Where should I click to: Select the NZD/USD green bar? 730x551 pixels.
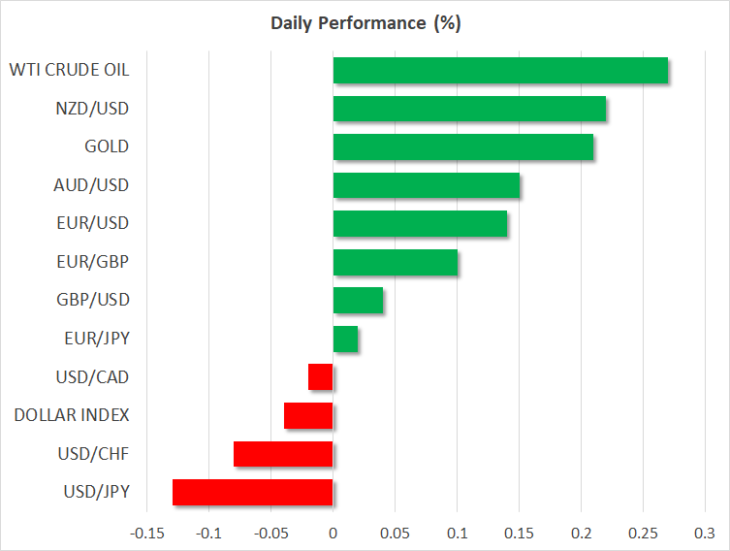pyautogui.click(x=470, y=108)
